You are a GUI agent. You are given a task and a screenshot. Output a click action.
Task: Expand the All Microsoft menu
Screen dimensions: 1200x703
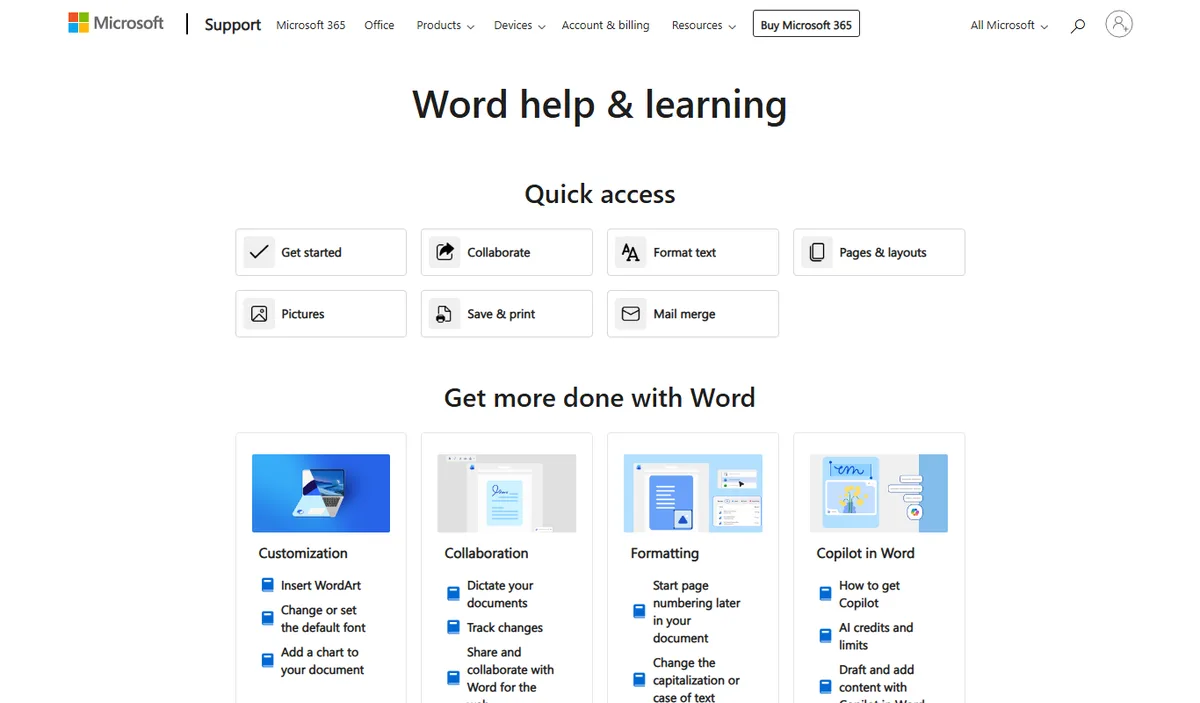click(1009, 25)
